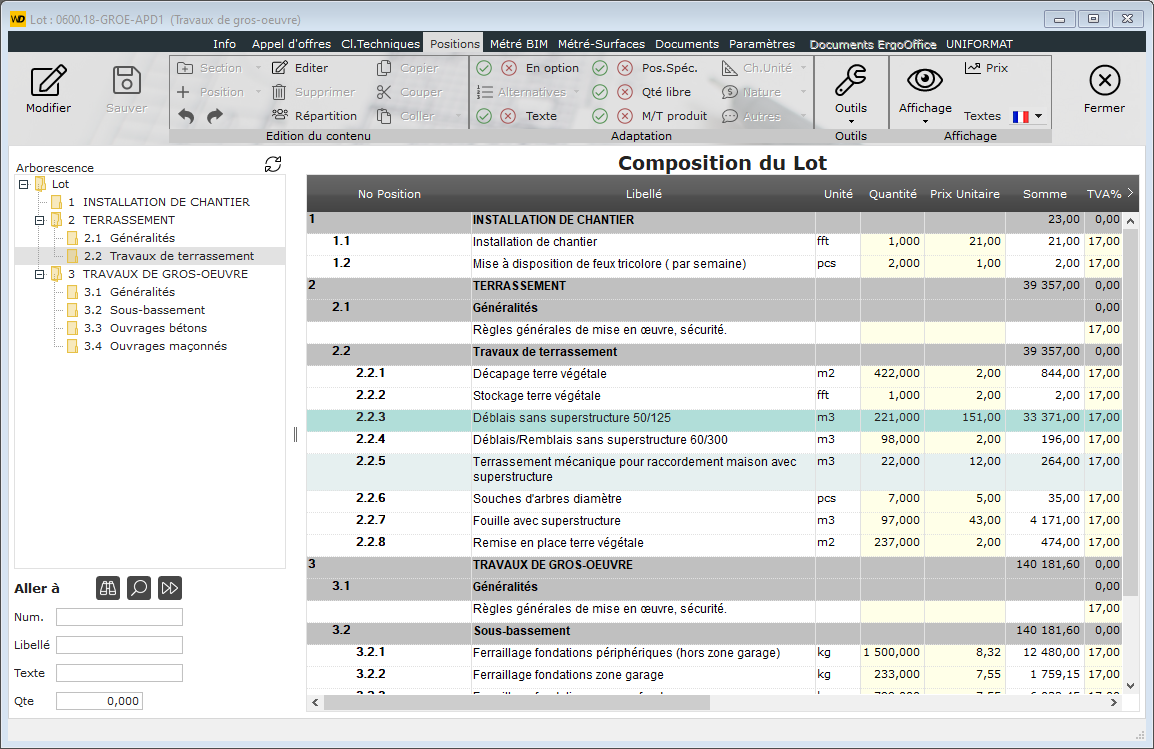This screenshot has width=1154, height=749.
Task: Click the fast-forward next result icon
Action: coord(170,588)
